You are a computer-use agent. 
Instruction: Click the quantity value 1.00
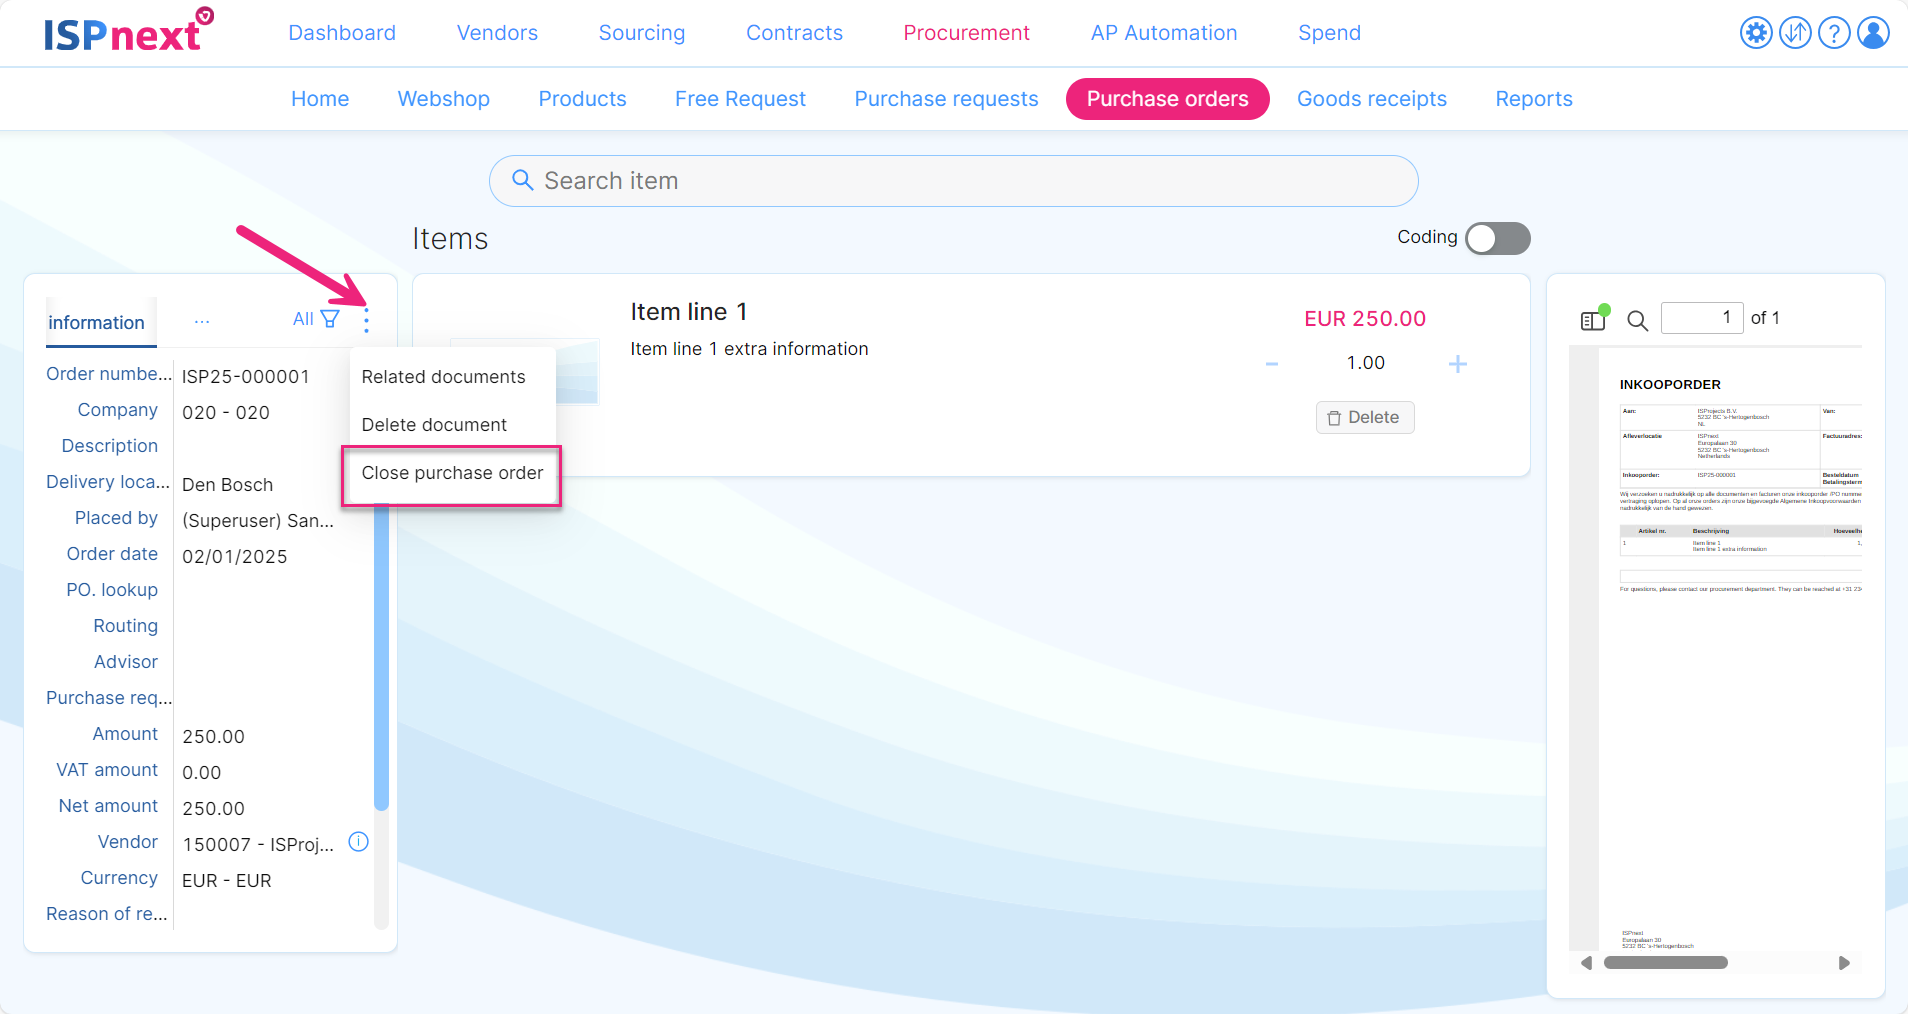click(x=1365, y=363)
